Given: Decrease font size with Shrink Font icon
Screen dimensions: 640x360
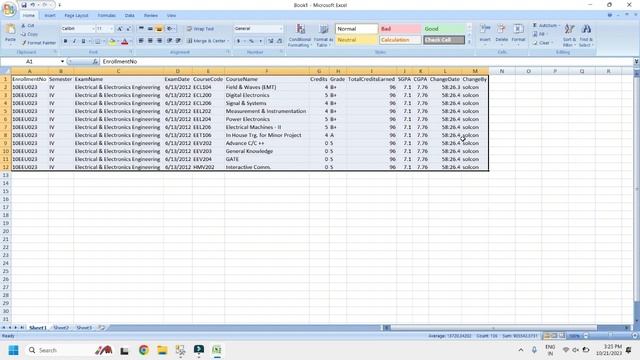Looking at the screenshot, I should [129, 29].
